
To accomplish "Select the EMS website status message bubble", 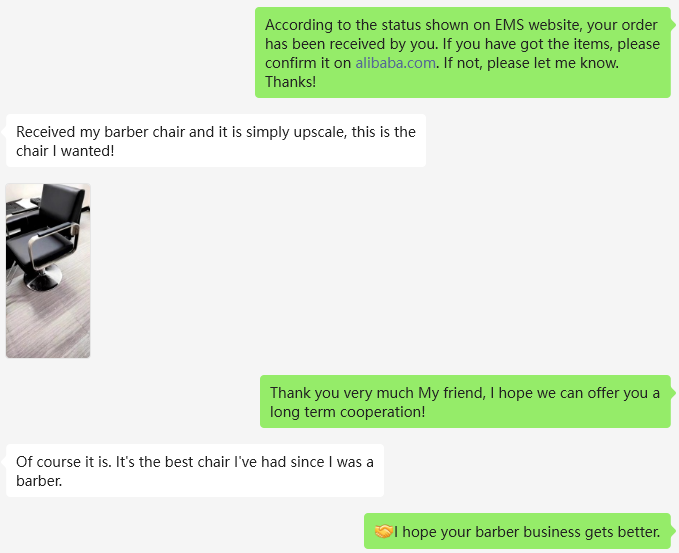I will [462, 53].
